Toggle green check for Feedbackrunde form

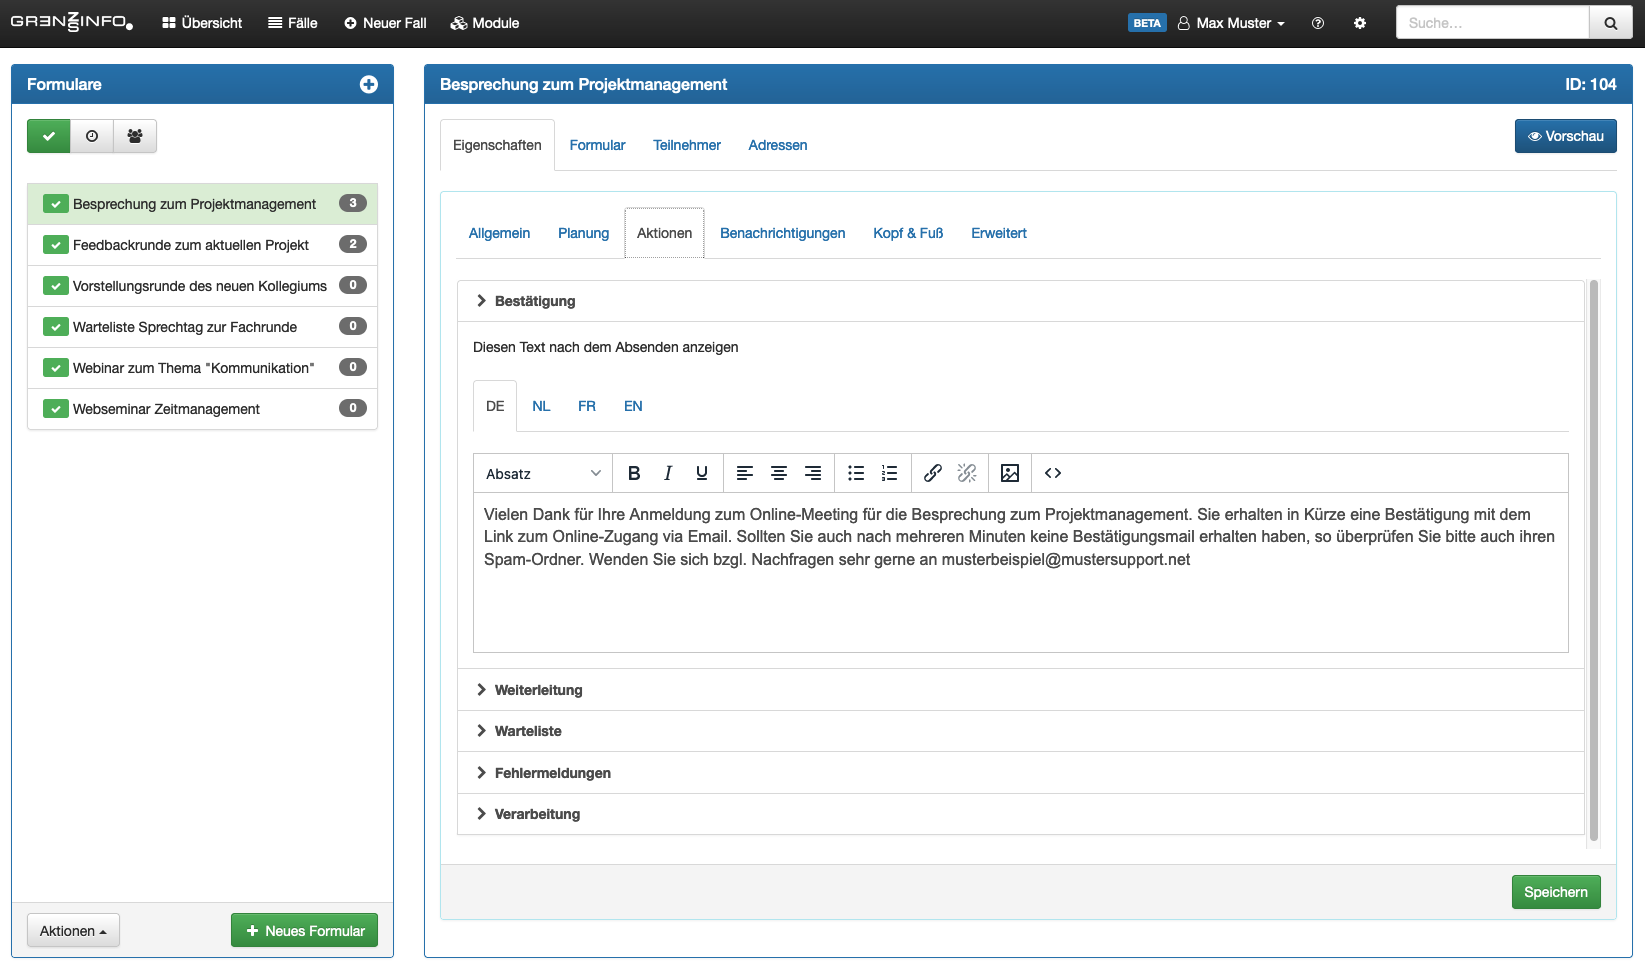56,245
